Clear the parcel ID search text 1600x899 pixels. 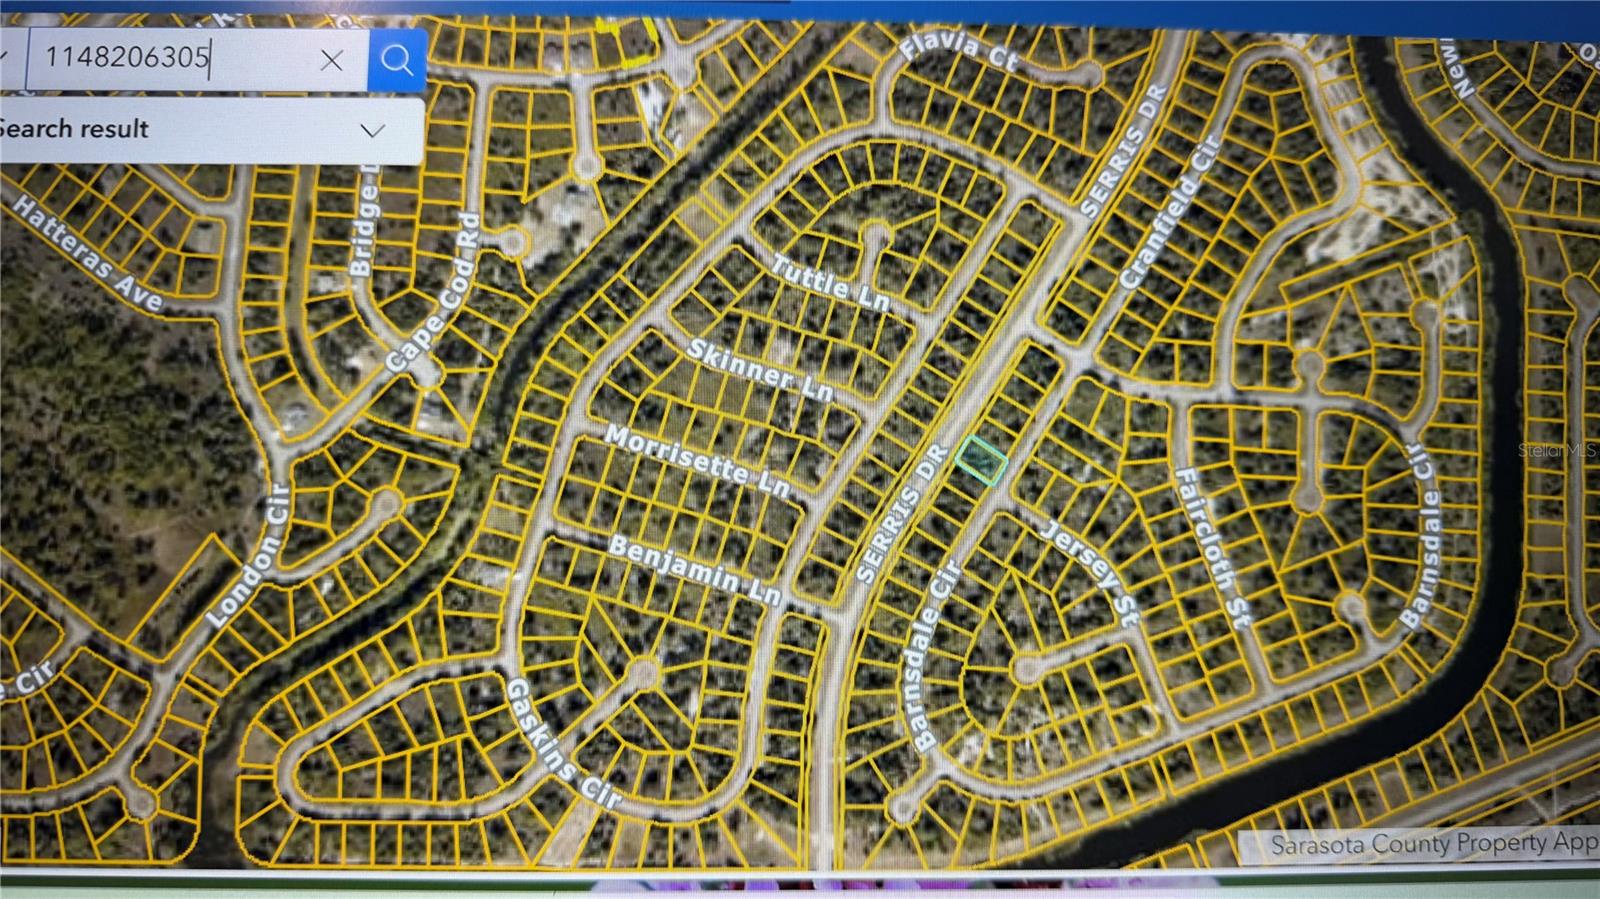tap(332, 60)
